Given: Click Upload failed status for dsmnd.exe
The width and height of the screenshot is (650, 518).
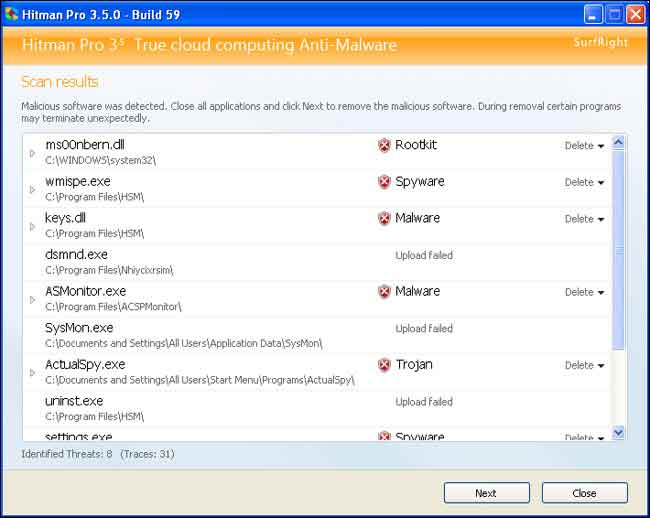Looking at the screenshot, I should coord(424,255).
